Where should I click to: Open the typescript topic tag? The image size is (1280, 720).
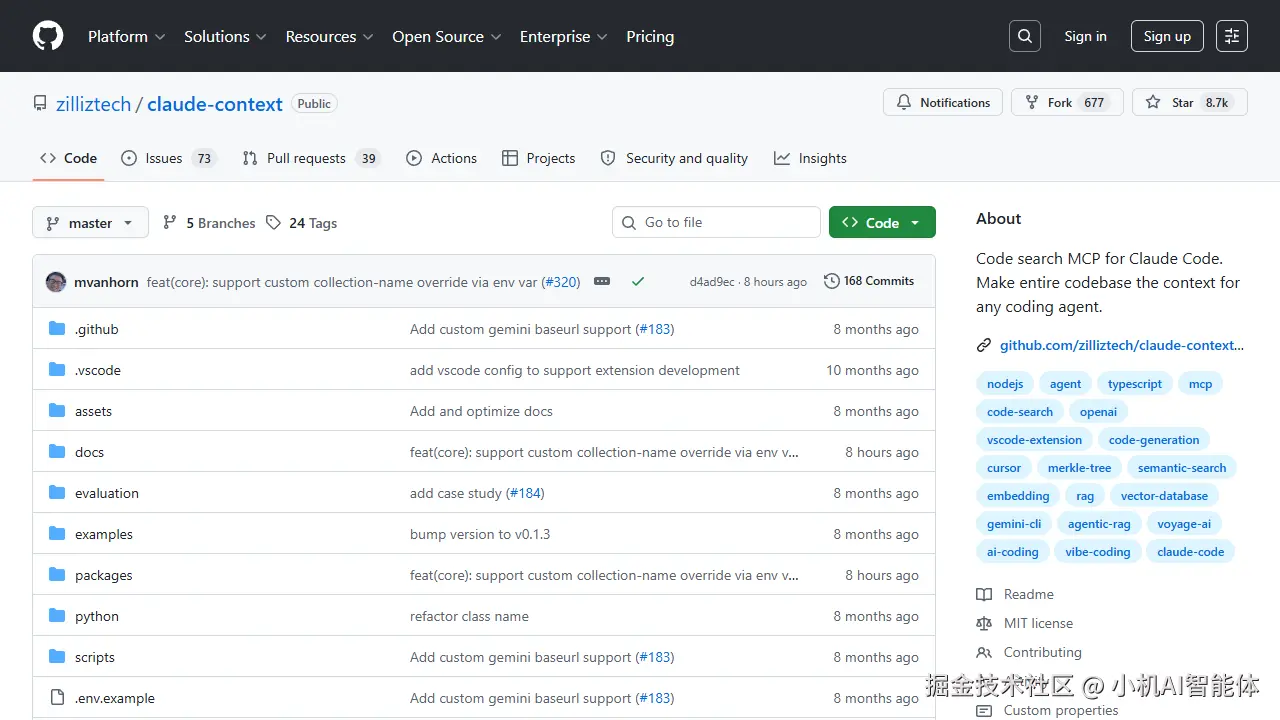pyautogui.click(x=1135, y=384)
